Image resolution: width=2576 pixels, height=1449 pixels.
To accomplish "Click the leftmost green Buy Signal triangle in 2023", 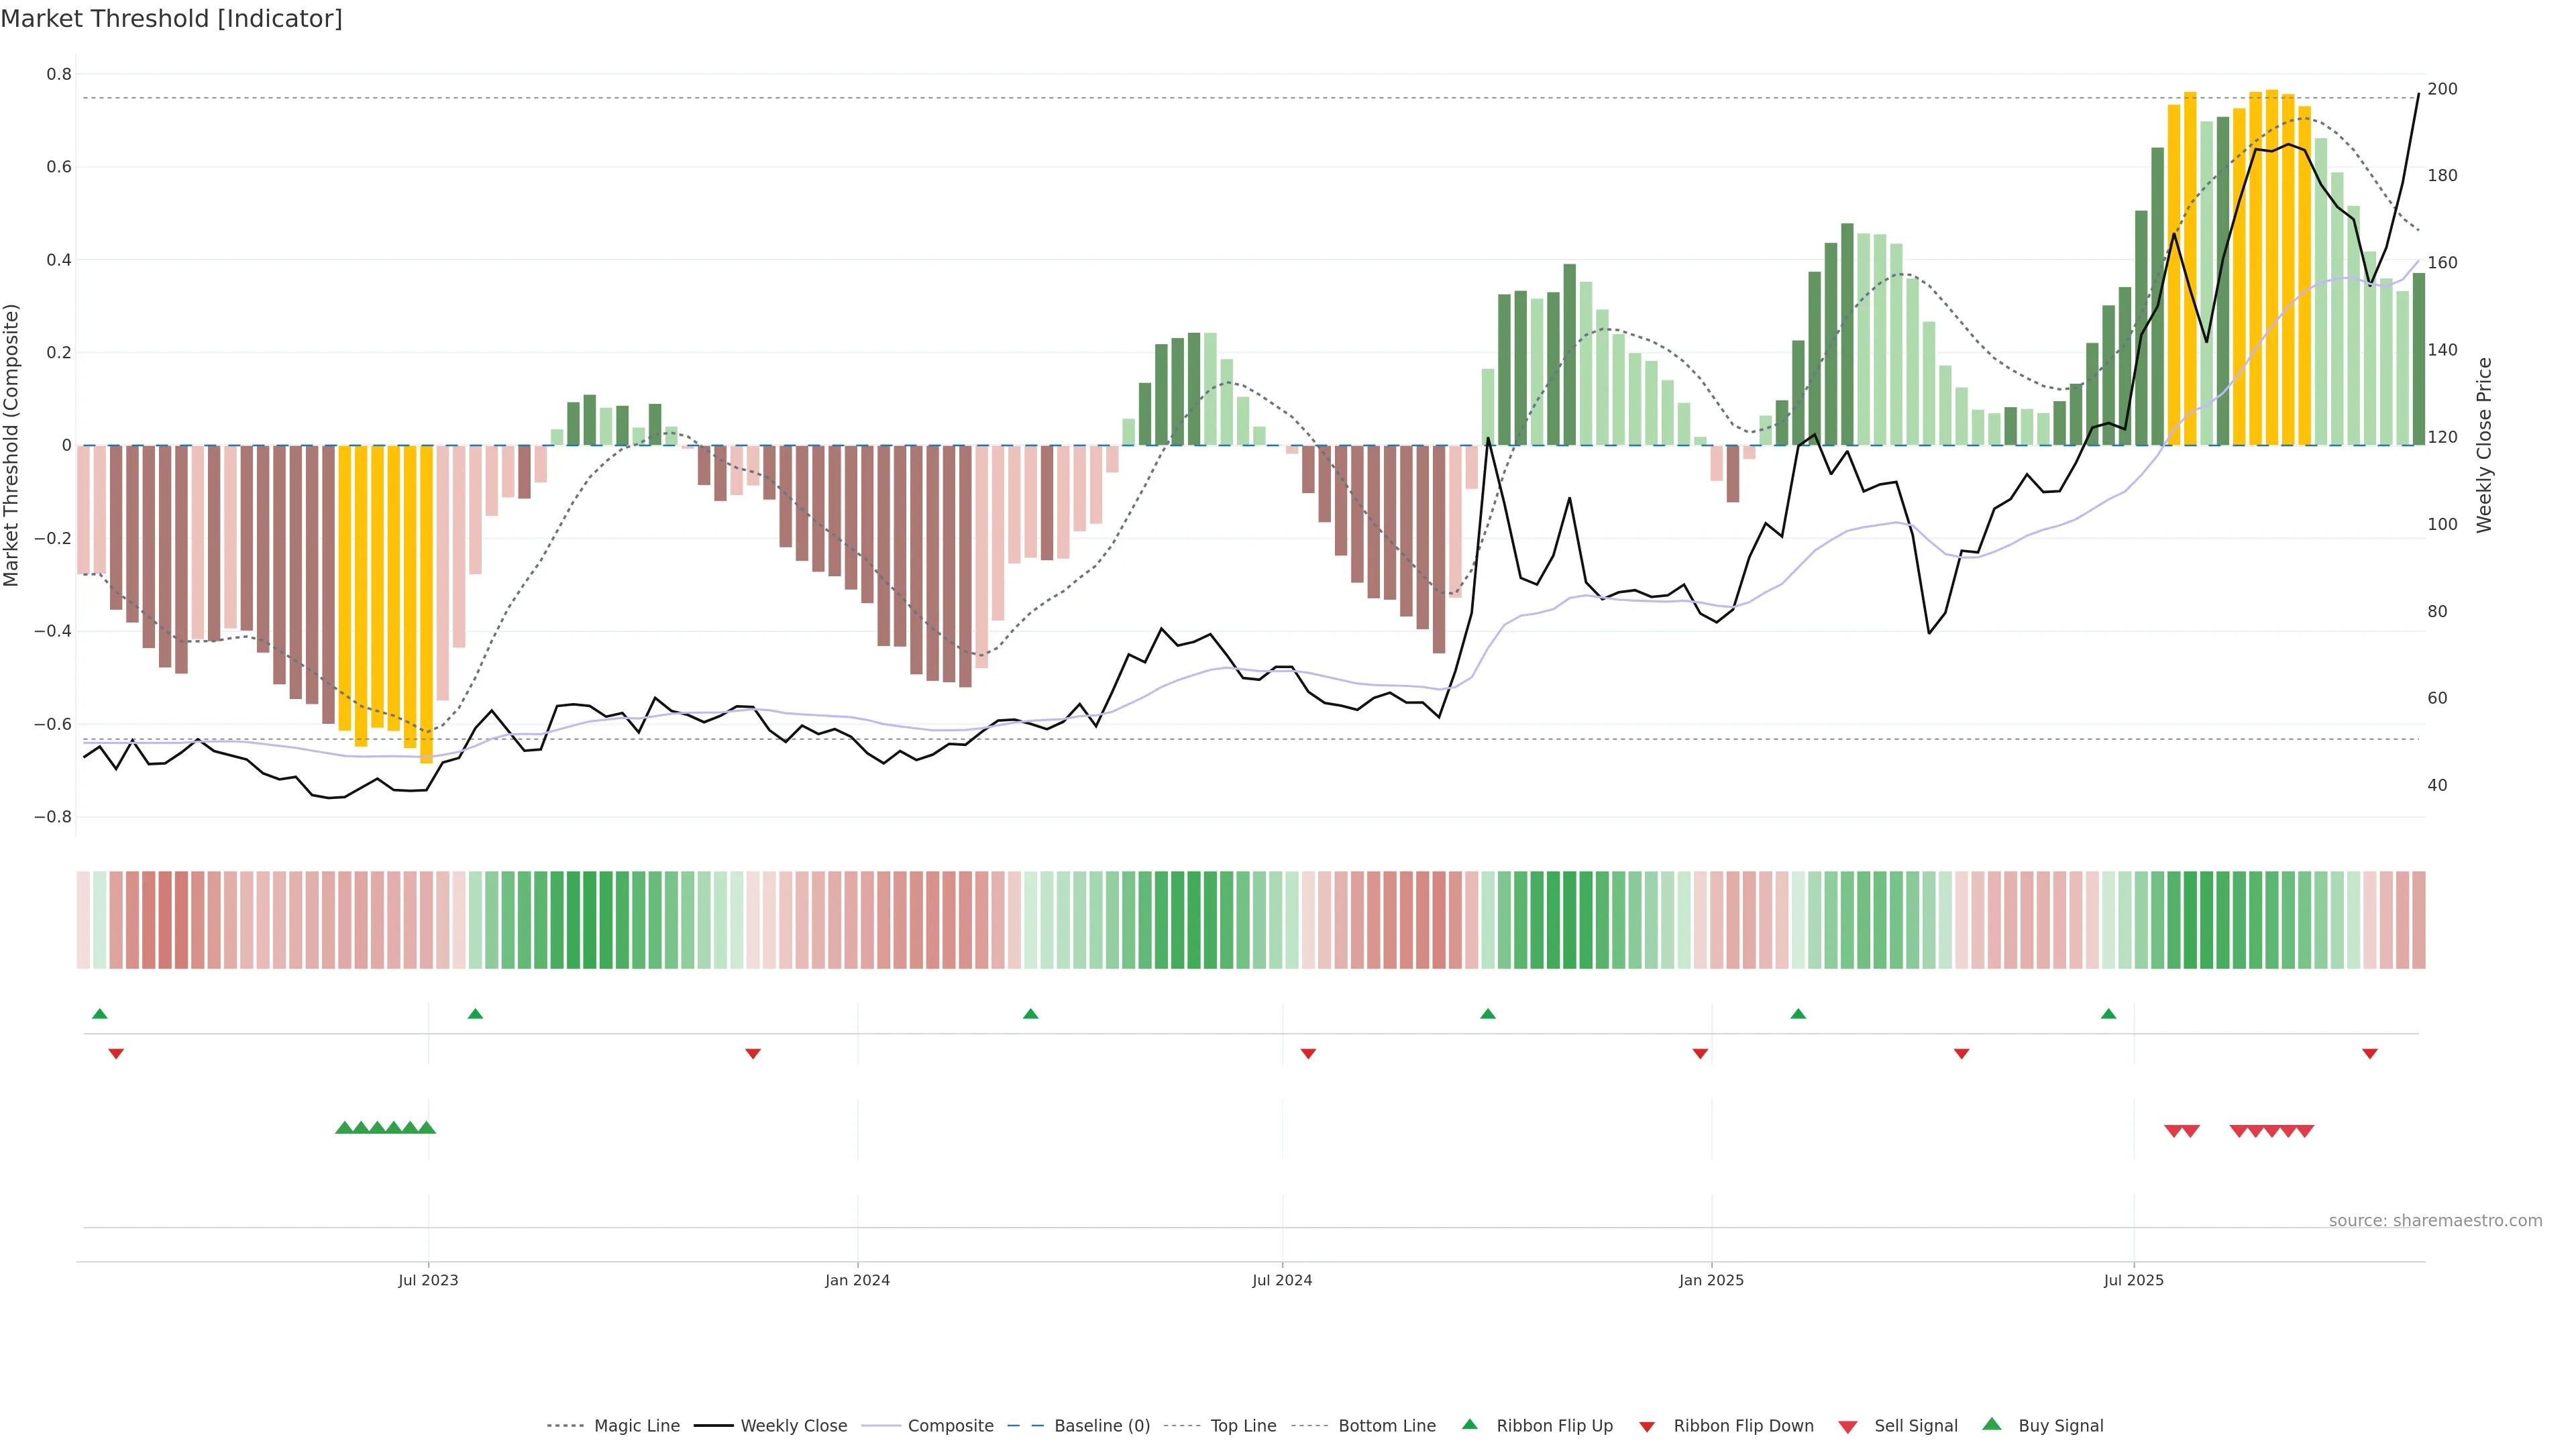I will (x=344, y=1128).
